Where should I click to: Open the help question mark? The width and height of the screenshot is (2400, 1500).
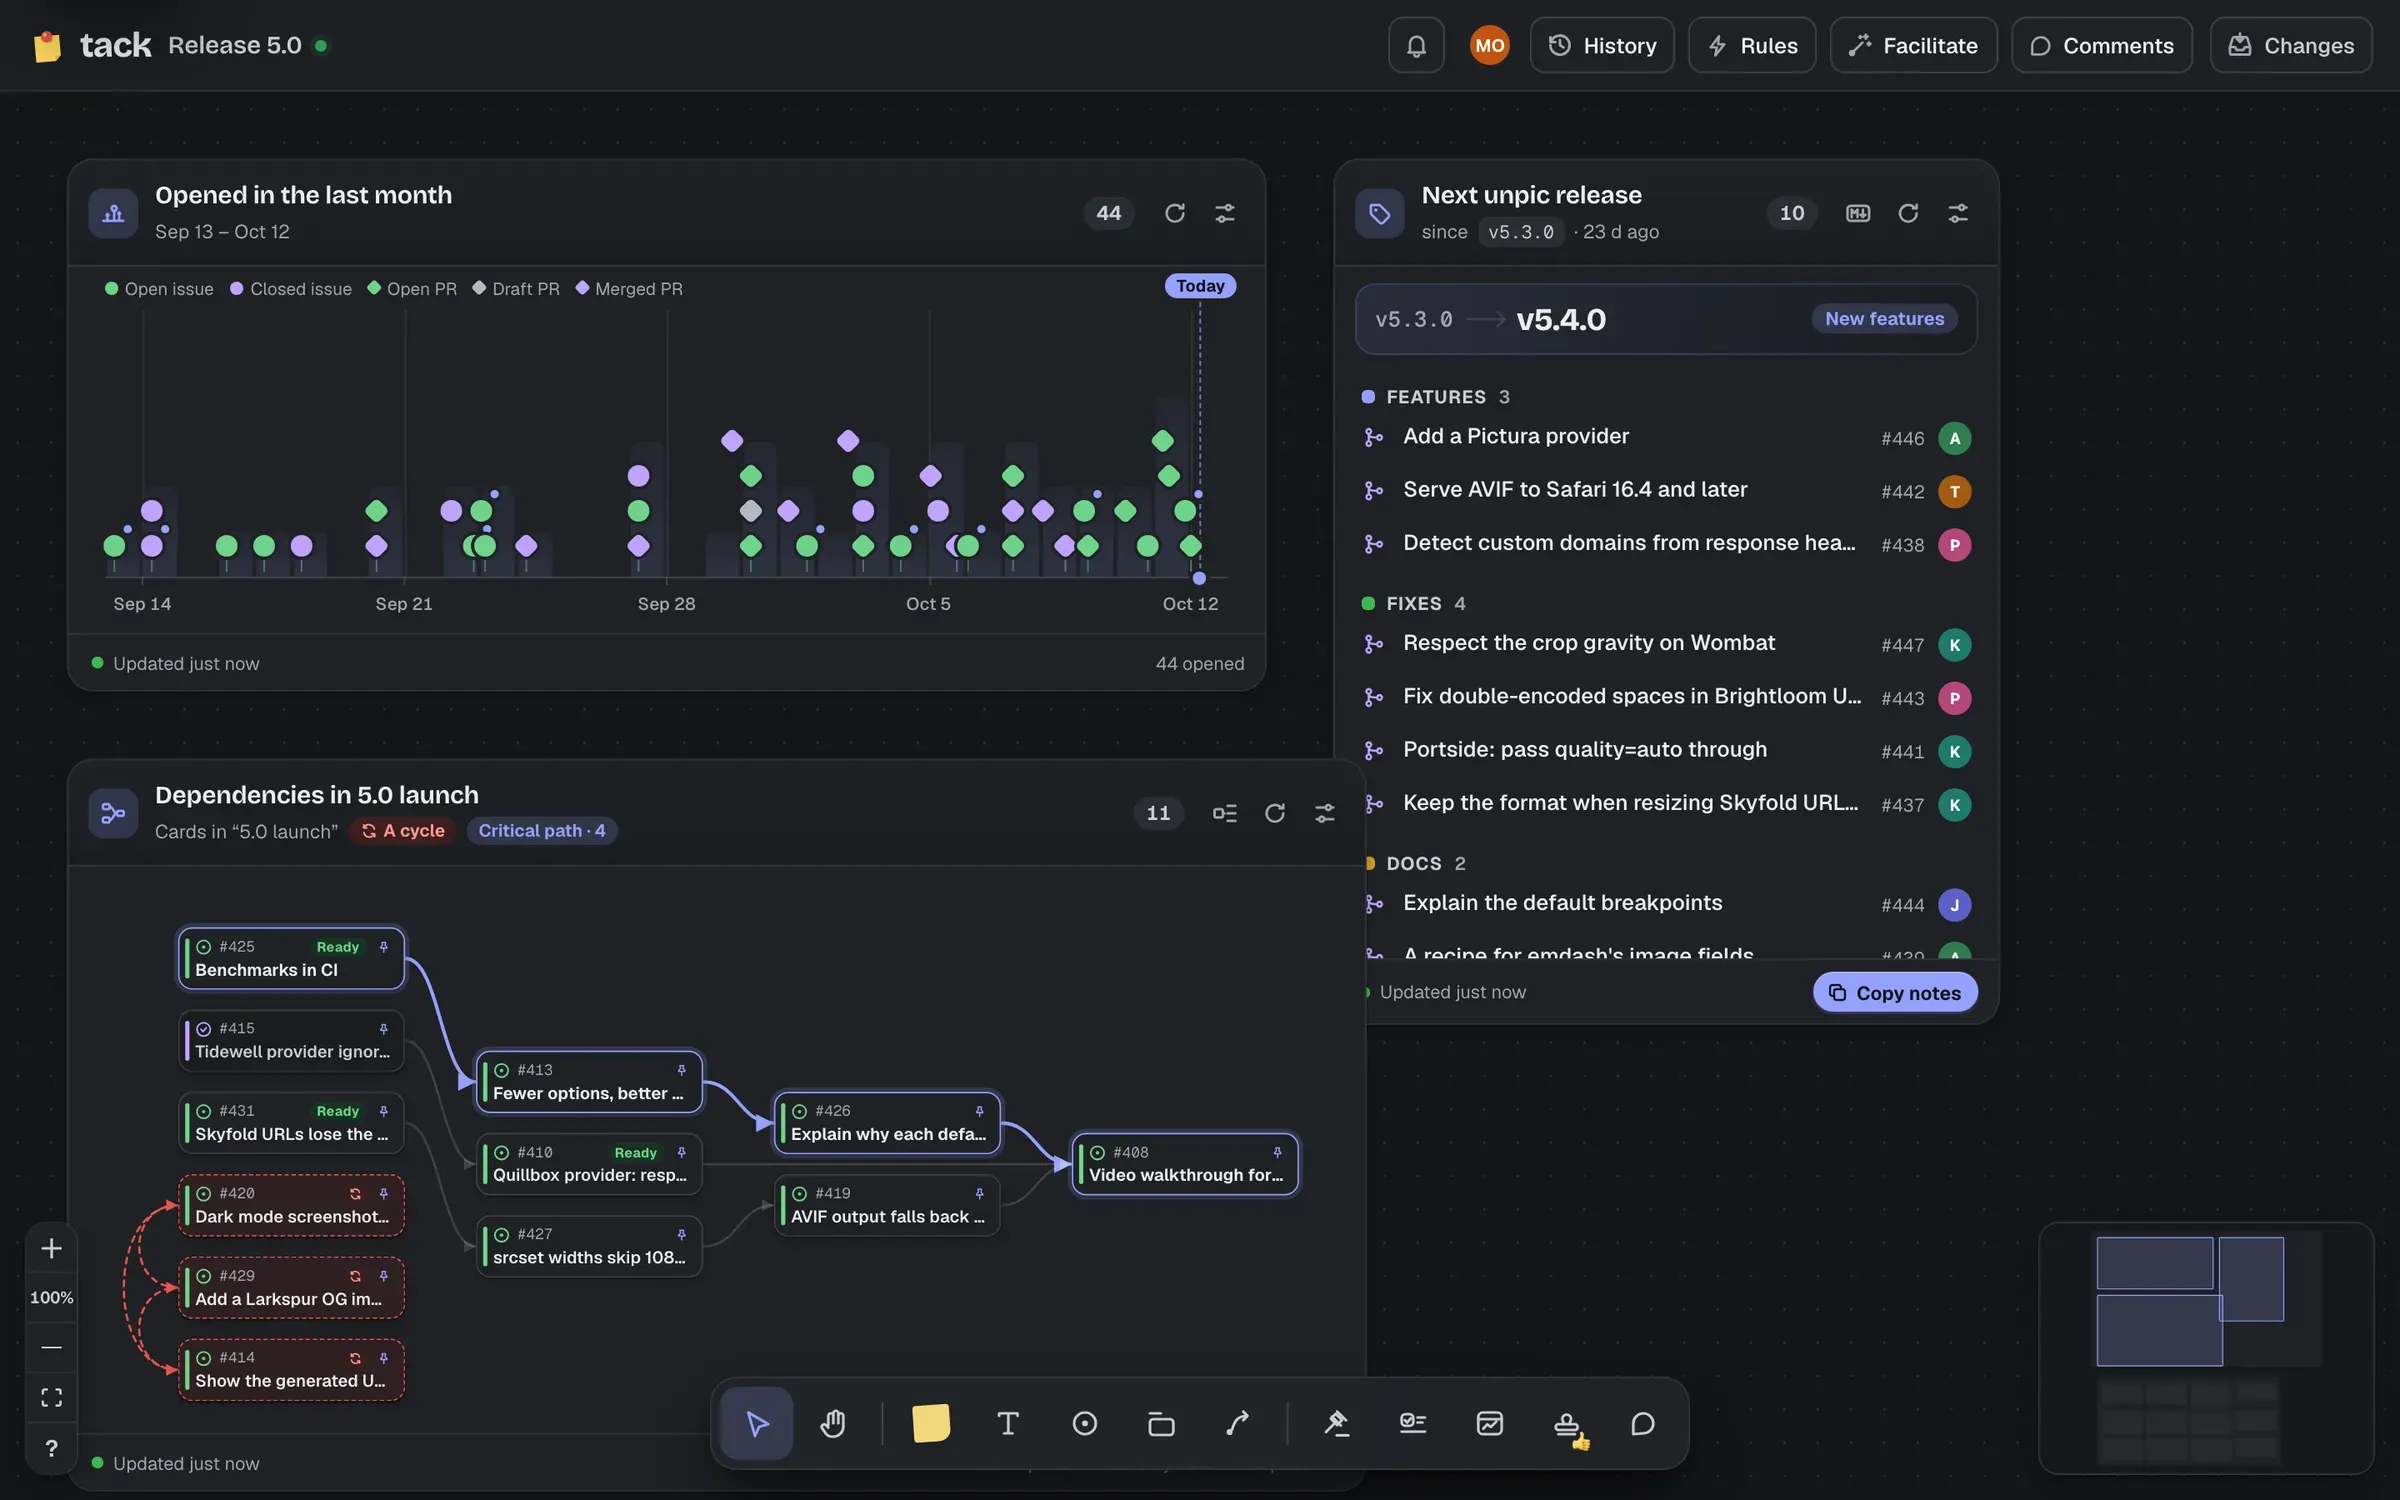(x=52, y=1448)
